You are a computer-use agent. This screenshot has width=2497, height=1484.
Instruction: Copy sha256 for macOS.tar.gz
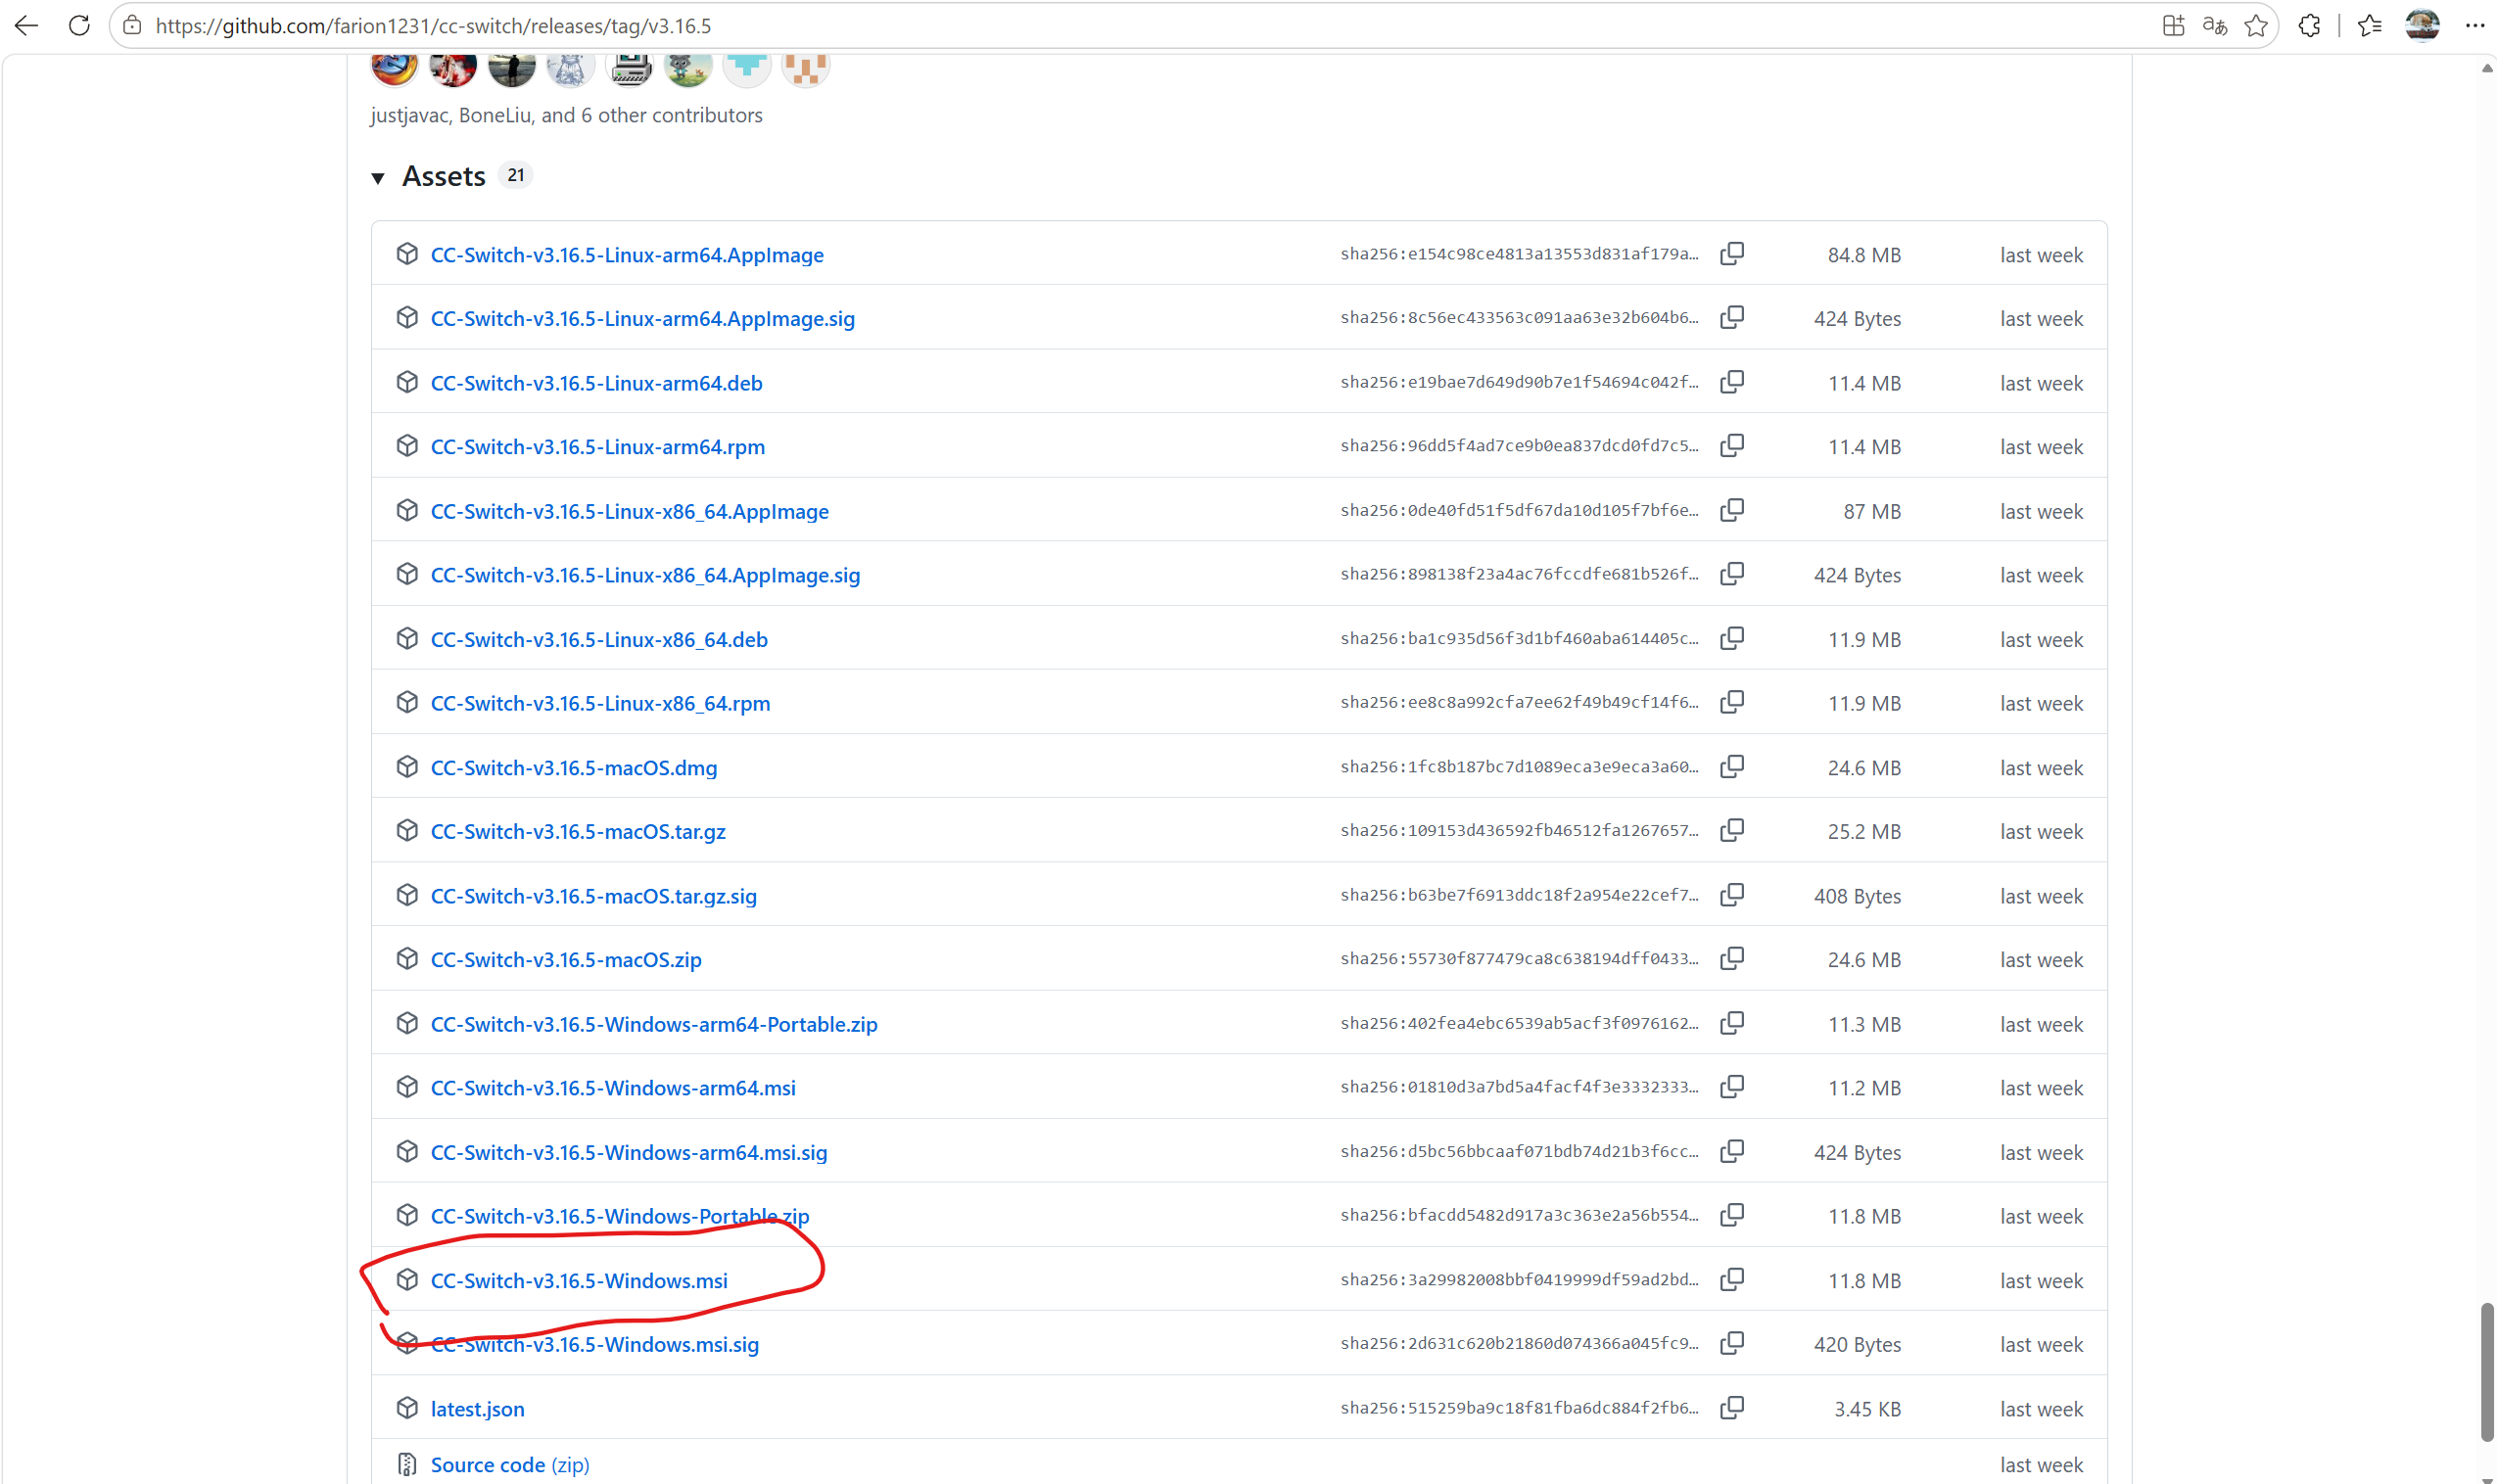click(x=1732, y=831)
